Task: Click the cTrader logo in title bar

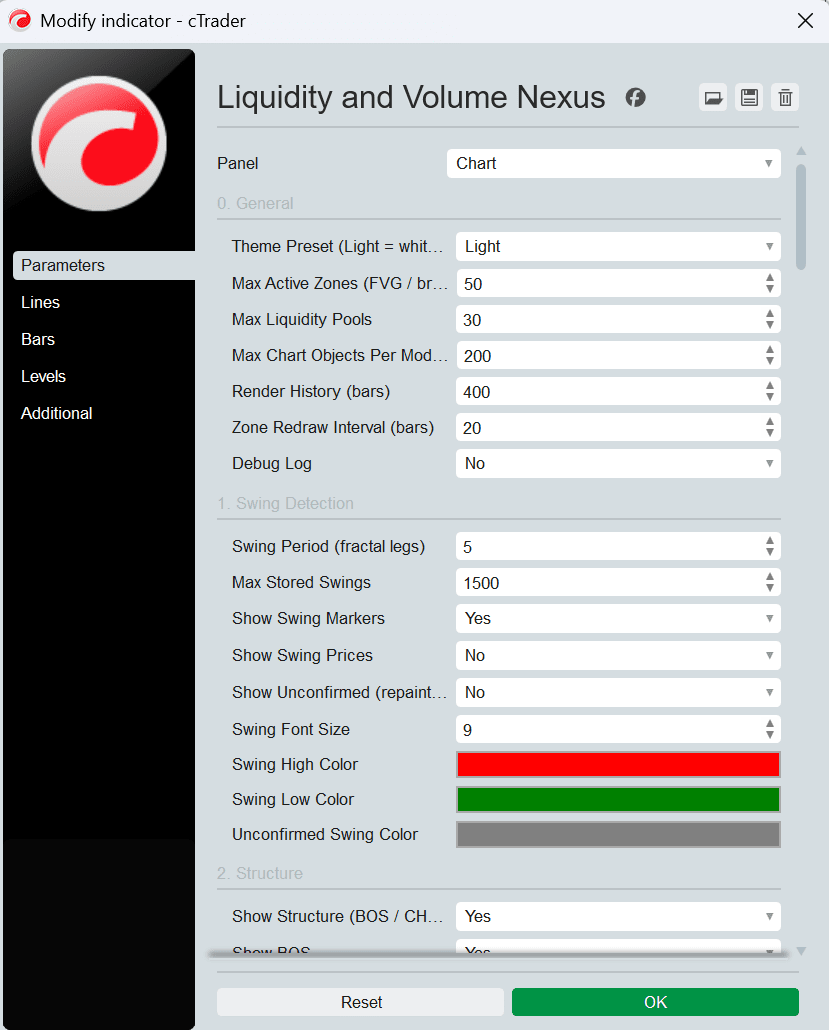Action: [x=20, y=20]
